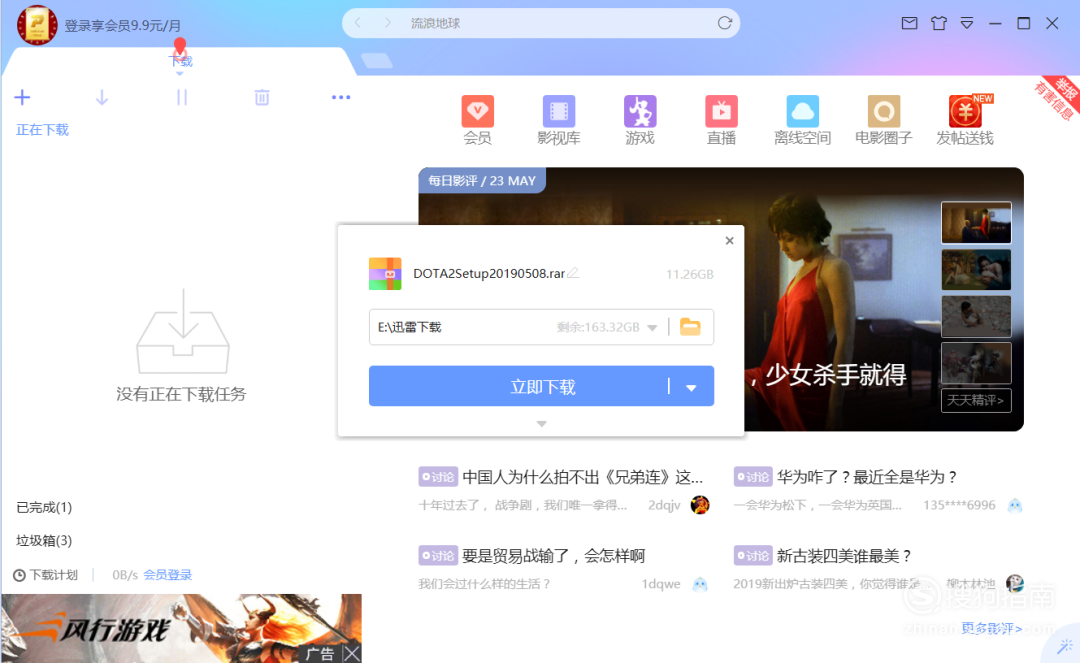Click the 举报有害信息 corner ribbon

click(1057, 96)
